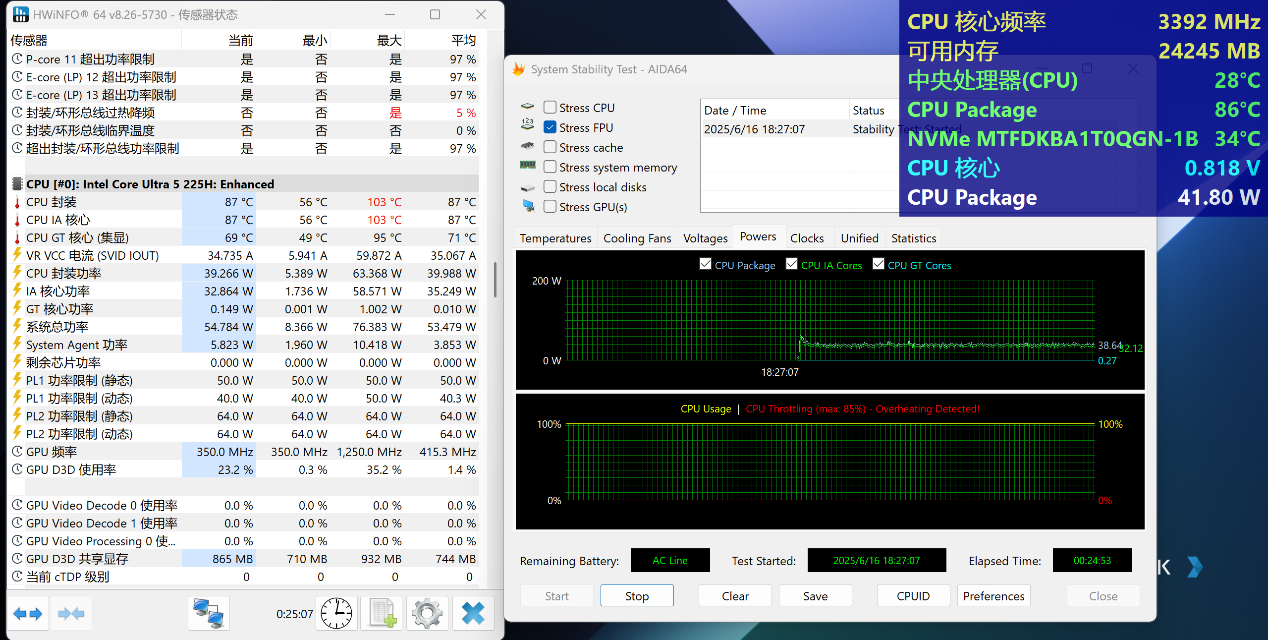The image size is (1268, 640).
Task: Enable the Stress CPU checkbox
Action: (x=550, y=108)
